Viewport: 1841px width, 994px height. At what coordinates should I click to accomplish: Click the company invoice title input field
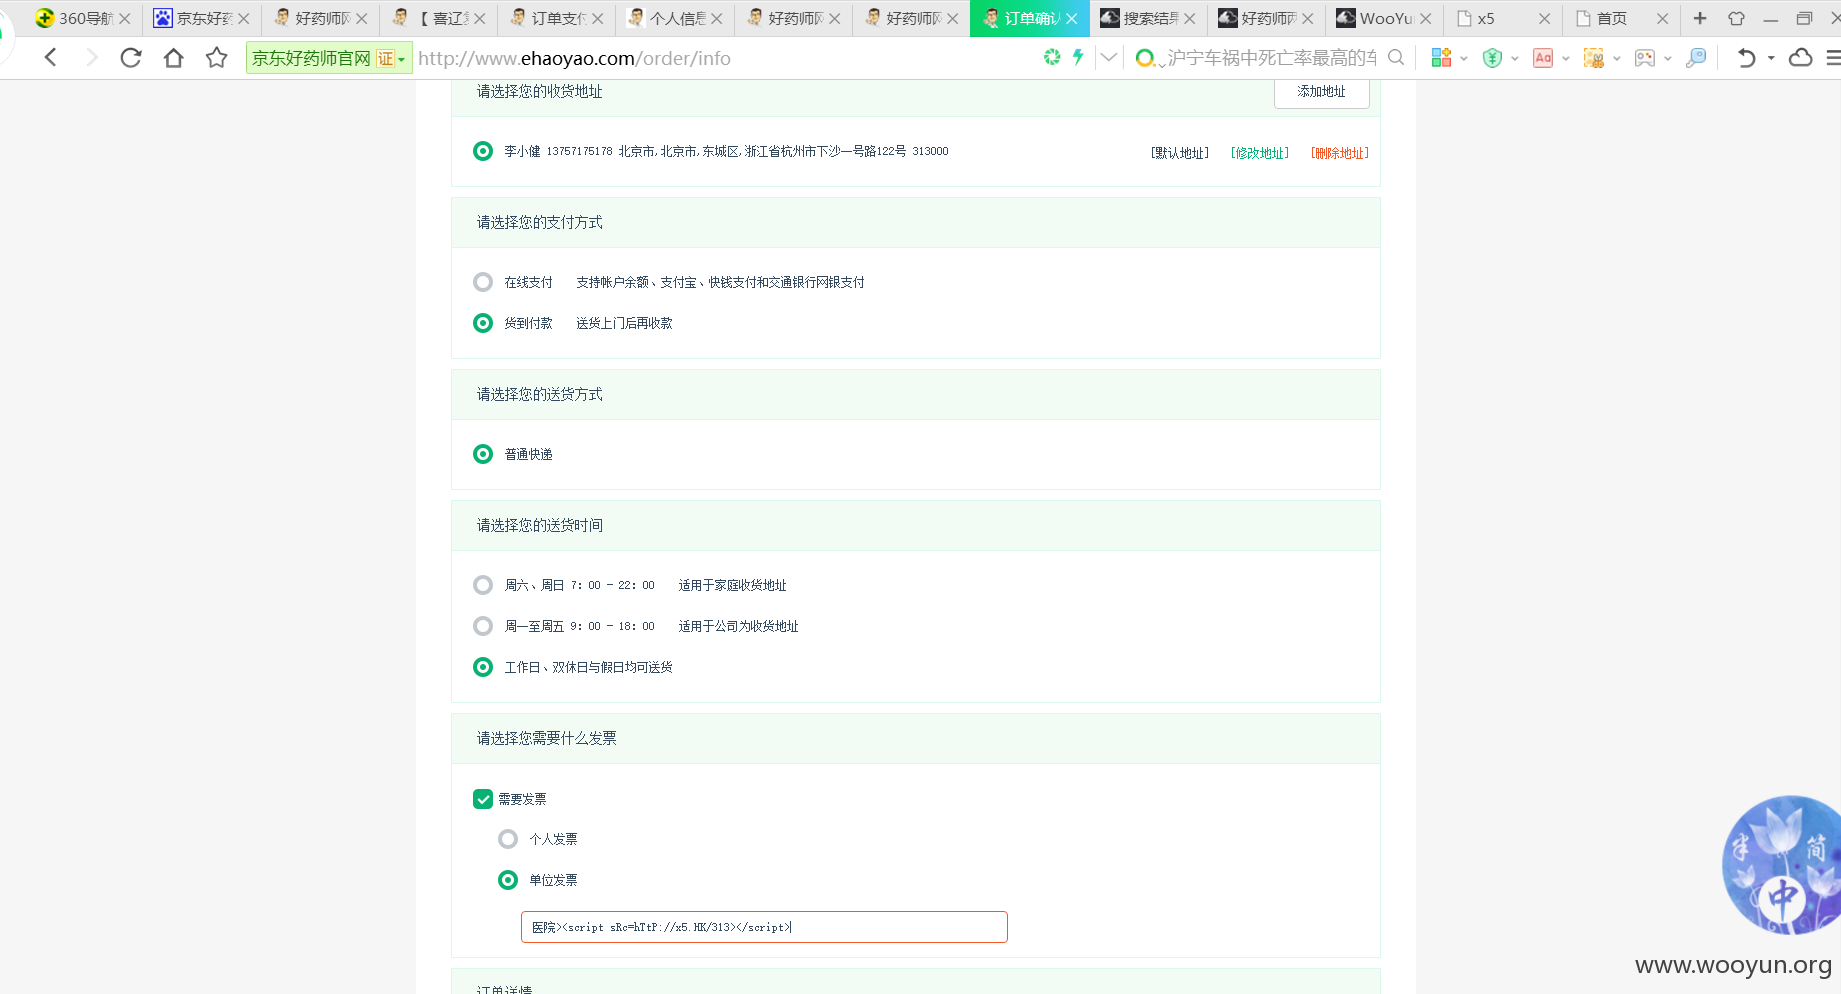764,927
